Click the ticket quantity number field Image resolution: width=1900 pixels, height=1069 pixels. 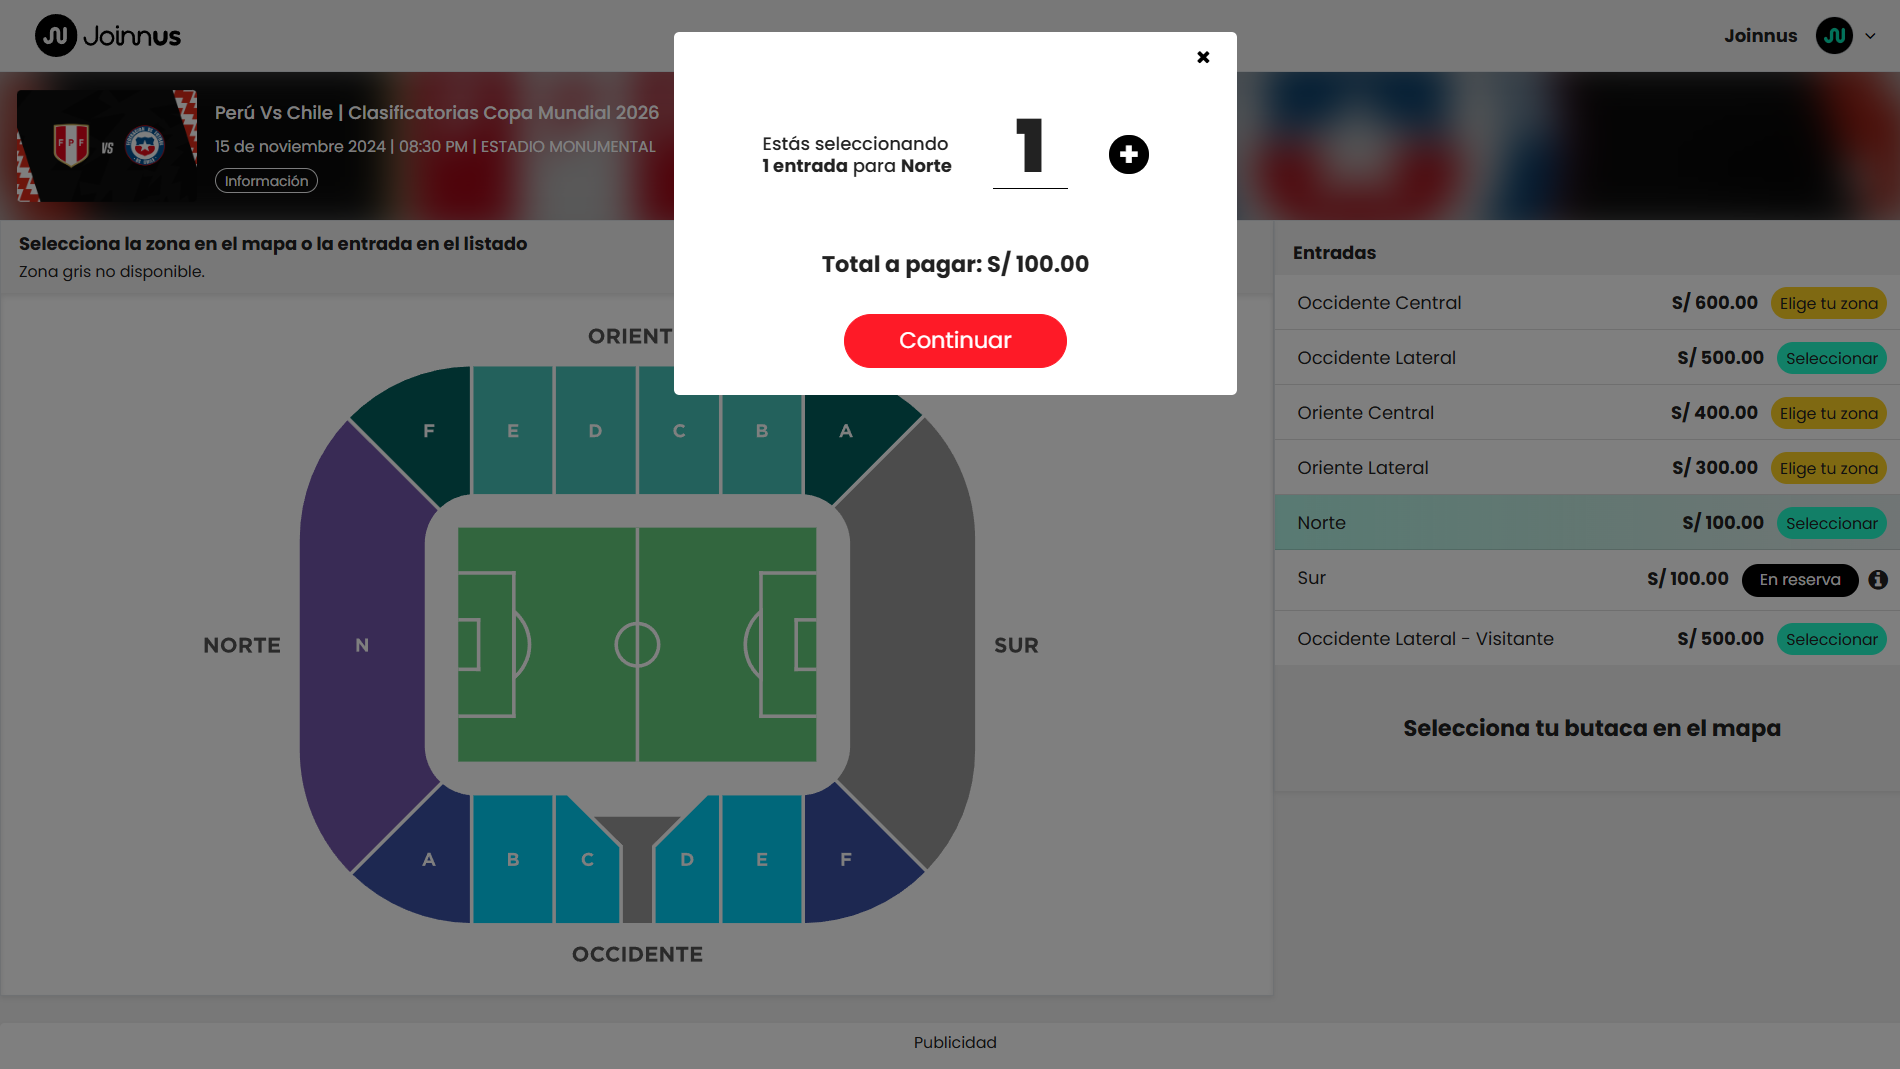(x=1029, y=148)
